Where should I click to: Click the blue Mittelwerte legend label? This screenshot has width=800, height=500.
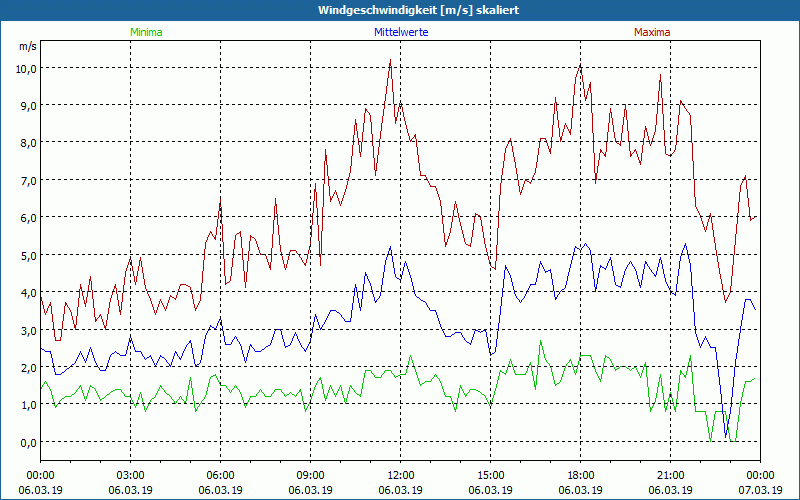400,32
